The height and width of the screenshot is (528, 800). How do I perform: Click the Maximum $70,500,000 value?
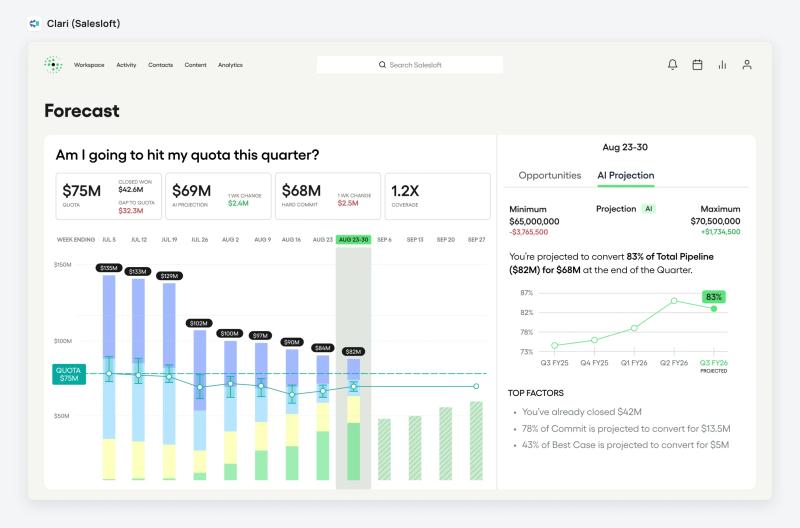click(x=715, y=221)
